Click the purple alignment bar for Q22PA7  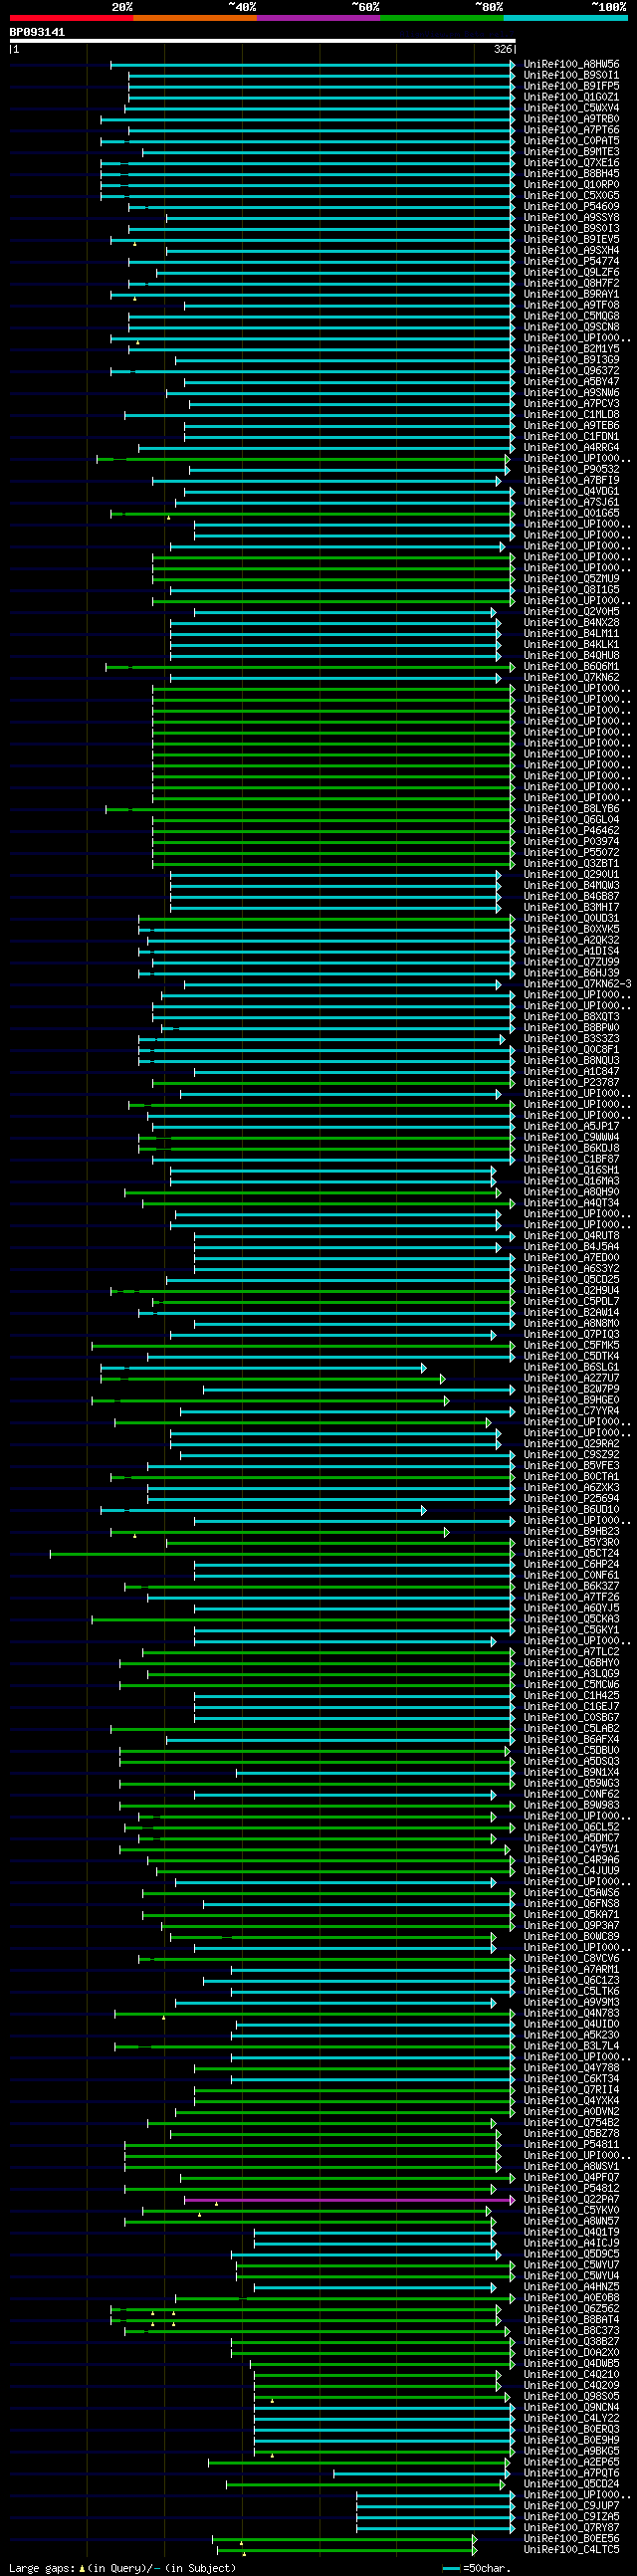tap(350, 2200)
